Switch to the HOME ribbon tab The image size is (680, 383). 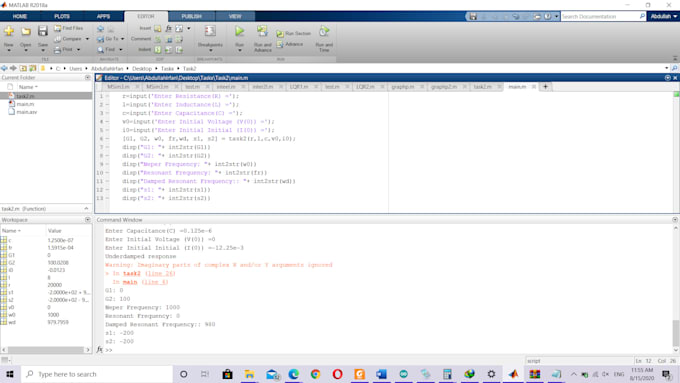click(20, 16)
